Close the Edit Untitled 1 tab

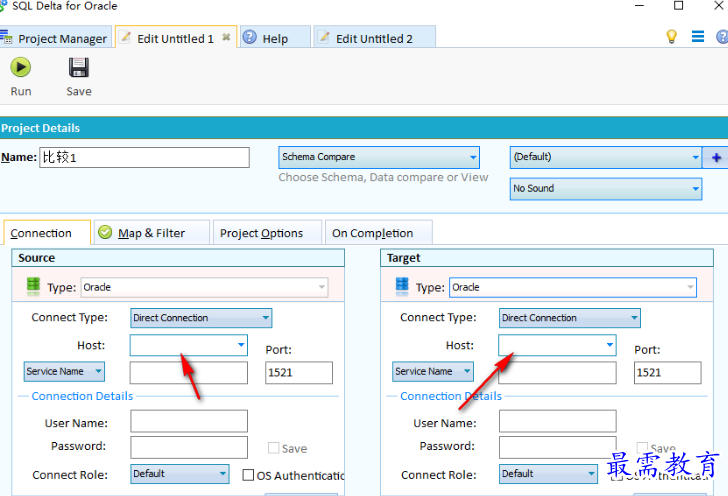[x=226, y=37]
